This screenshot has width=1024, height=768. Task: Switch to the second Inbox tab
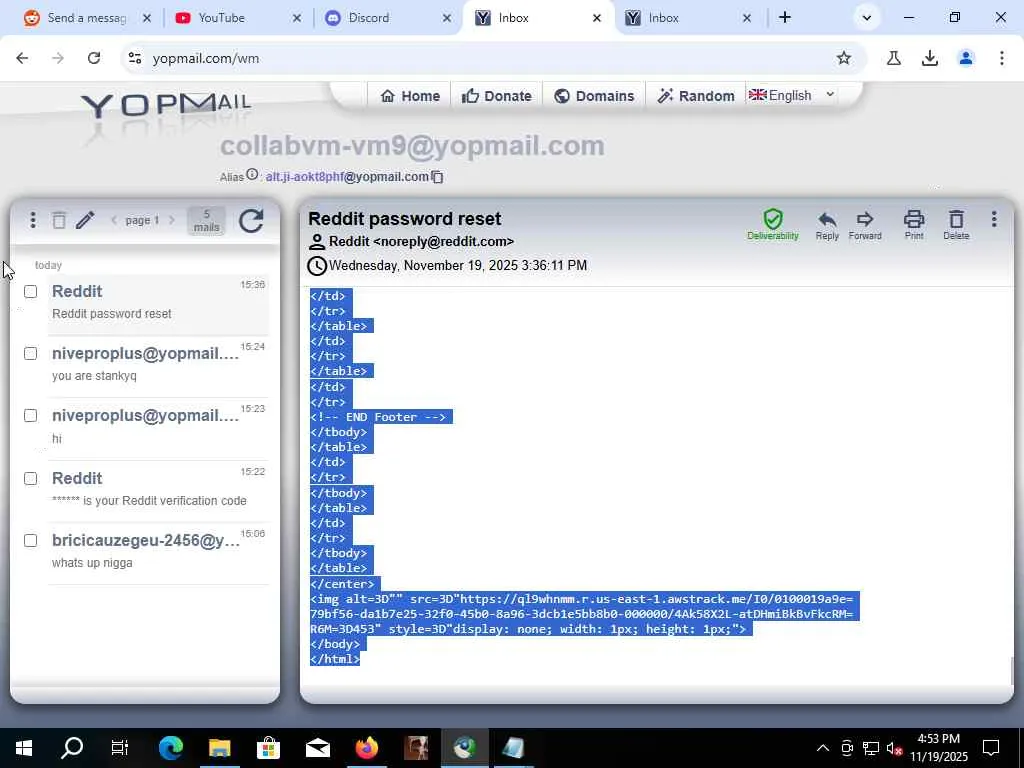pyautogui.click(x=686, y=18)
